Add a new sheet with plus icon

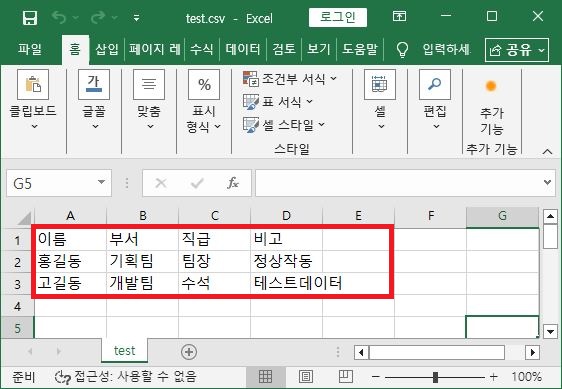(189, 352)
